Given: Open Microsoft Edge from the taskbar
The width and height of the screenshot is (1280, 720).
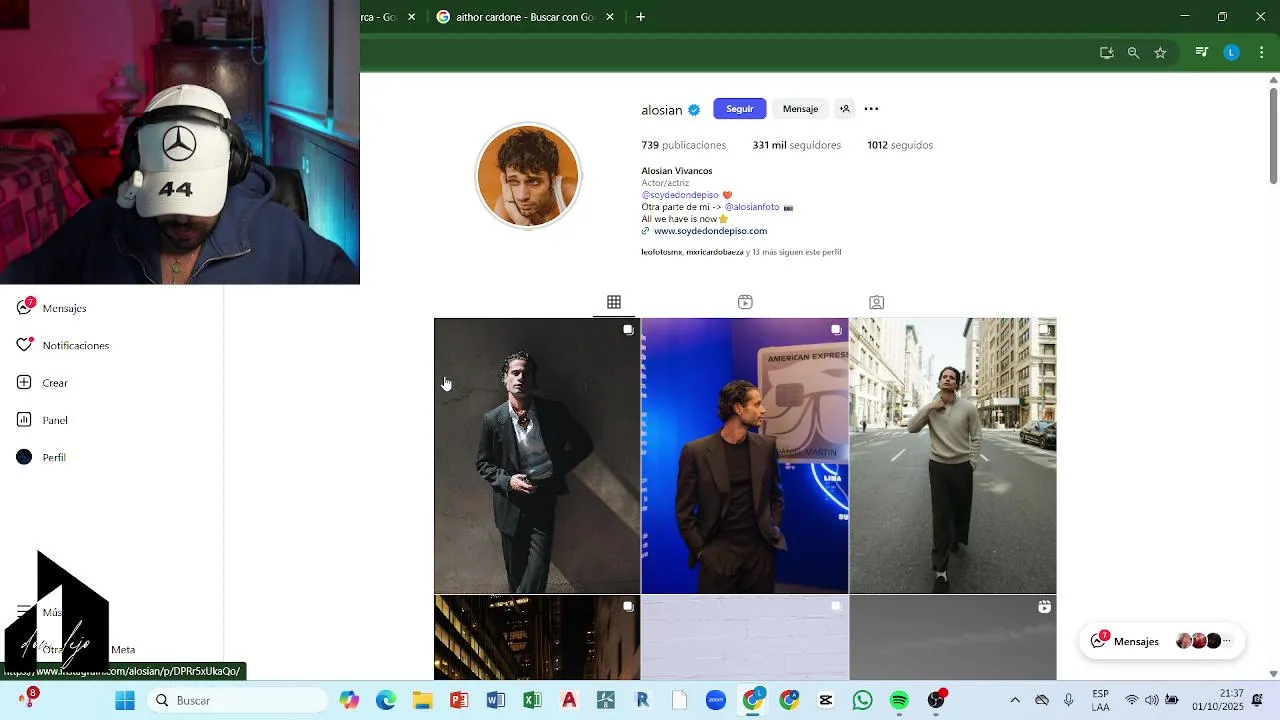Looking at the screenshot, I should click(386, 700).
